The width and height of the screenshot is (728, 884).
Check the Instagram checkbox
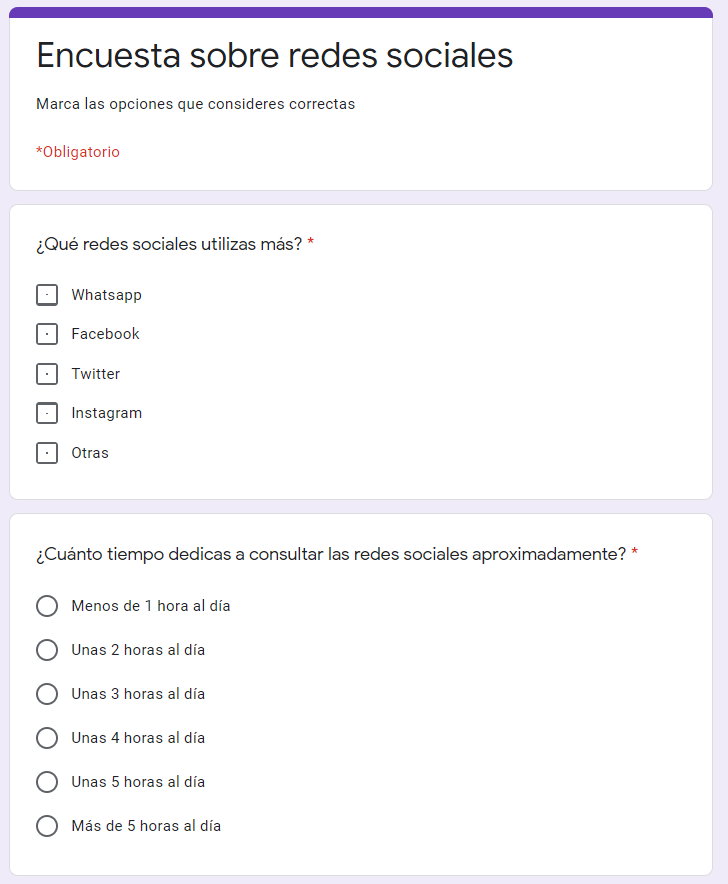point(46,413)
